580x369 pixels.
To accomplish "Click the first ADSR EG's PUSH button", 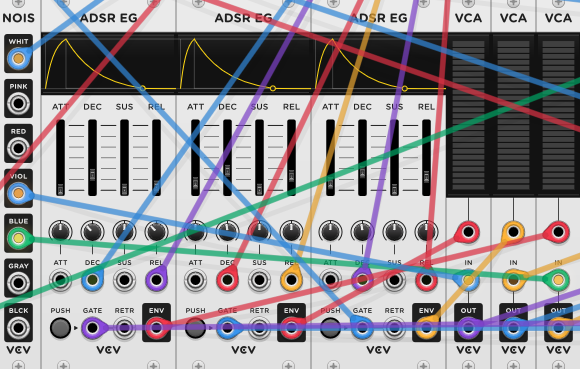I will (60, 328).
